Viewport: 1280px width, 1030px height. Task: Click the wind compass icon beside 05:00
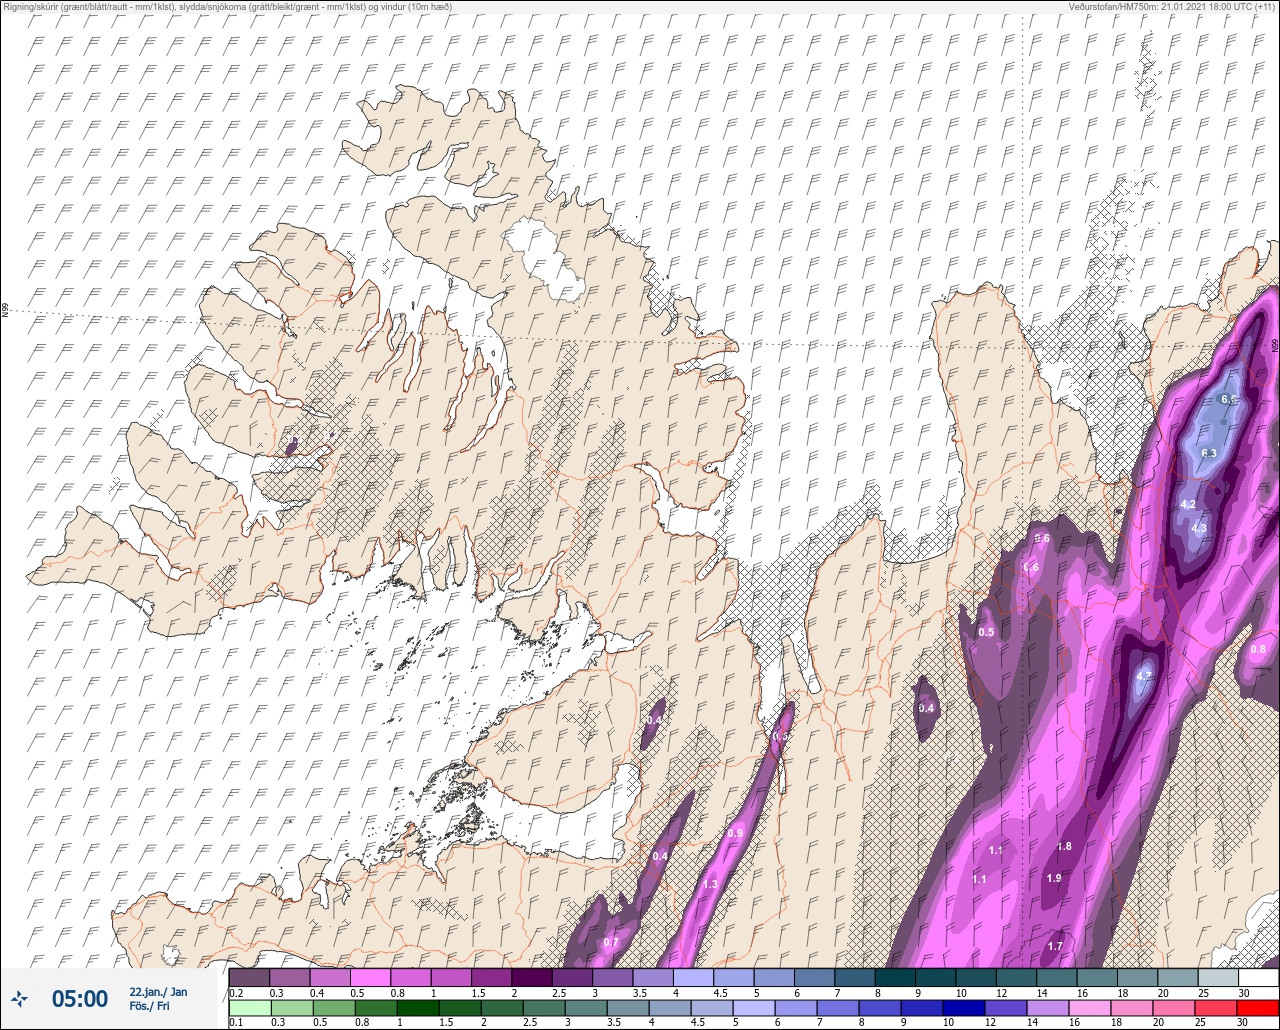click(19, 998)
